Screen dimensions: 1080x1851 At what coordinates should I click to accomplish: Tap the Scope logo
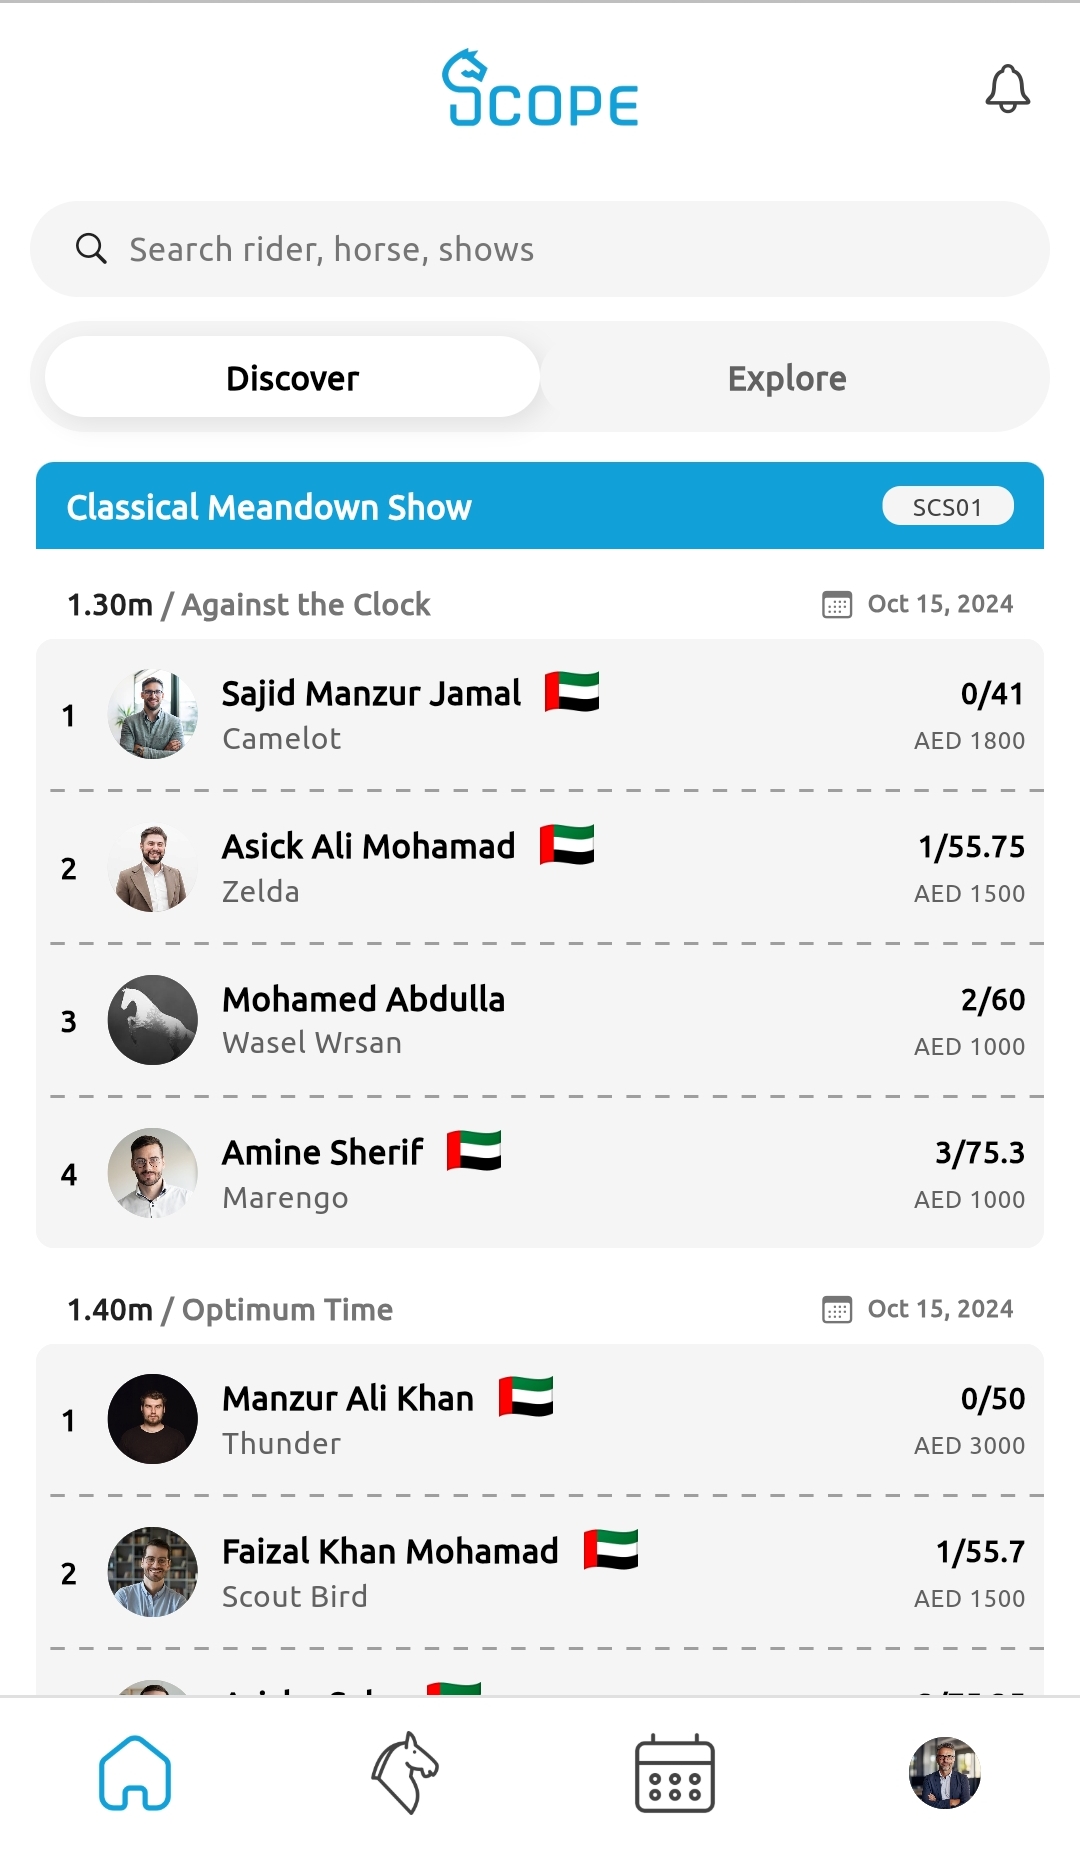click(x=540, y=89)
